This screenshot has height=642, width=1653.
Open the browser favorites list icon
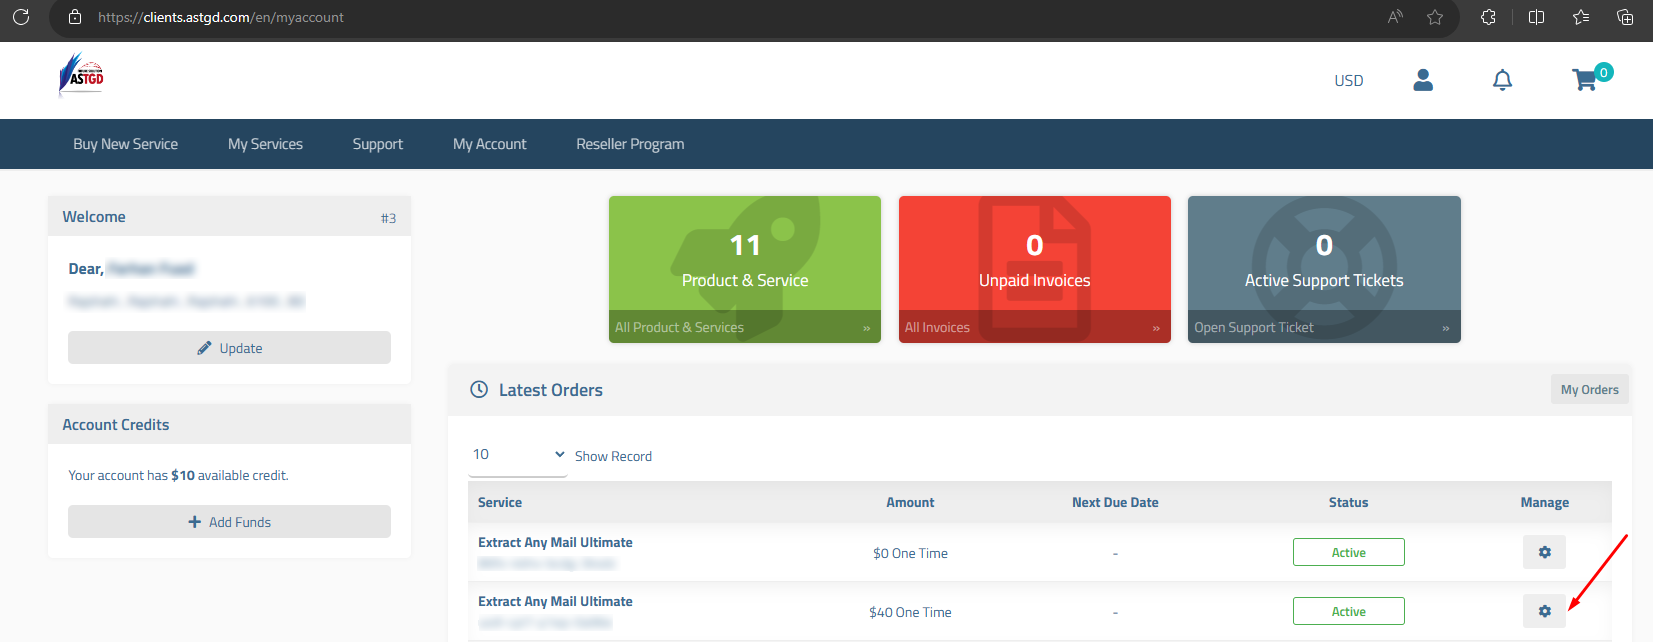[1581, 17]
